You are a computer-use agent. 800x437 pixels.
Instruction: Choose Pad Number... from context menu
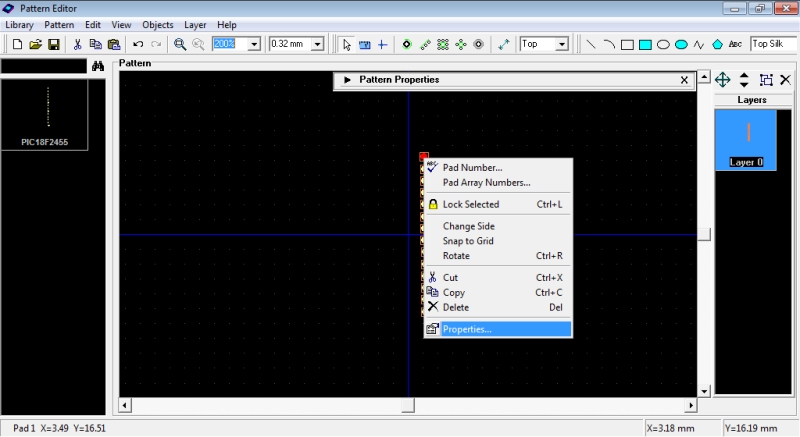point(498,167)
